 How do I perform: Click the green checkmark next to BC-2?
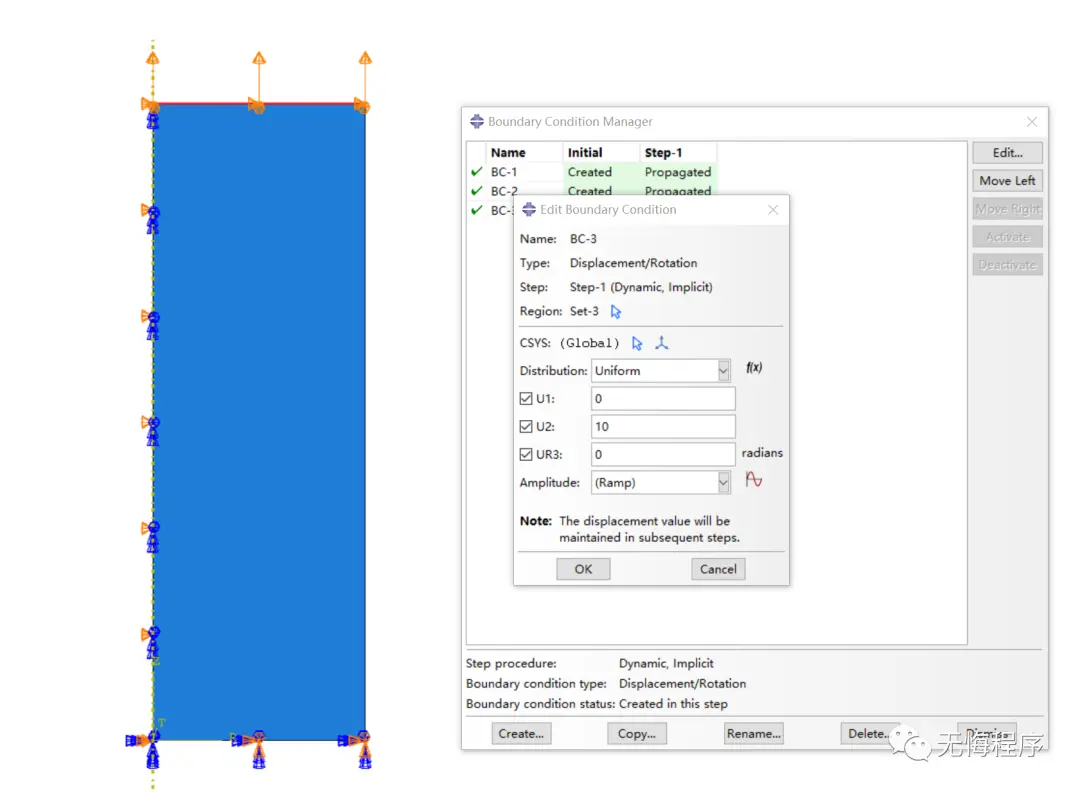point(476,191)
